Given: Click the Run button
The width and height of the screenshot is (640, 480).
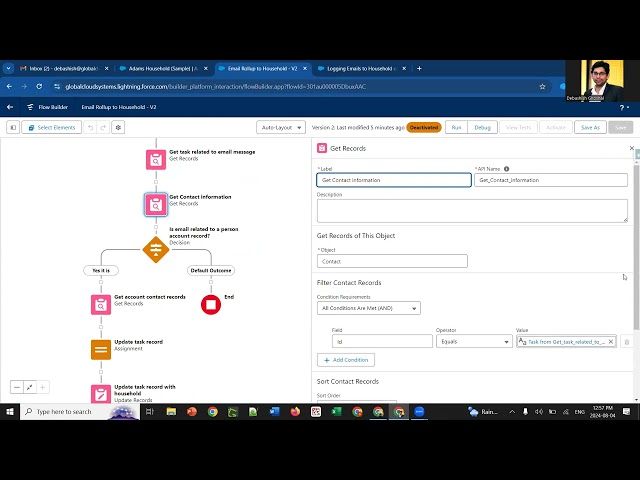Looking at the screenshot, I should pos(456,127).
